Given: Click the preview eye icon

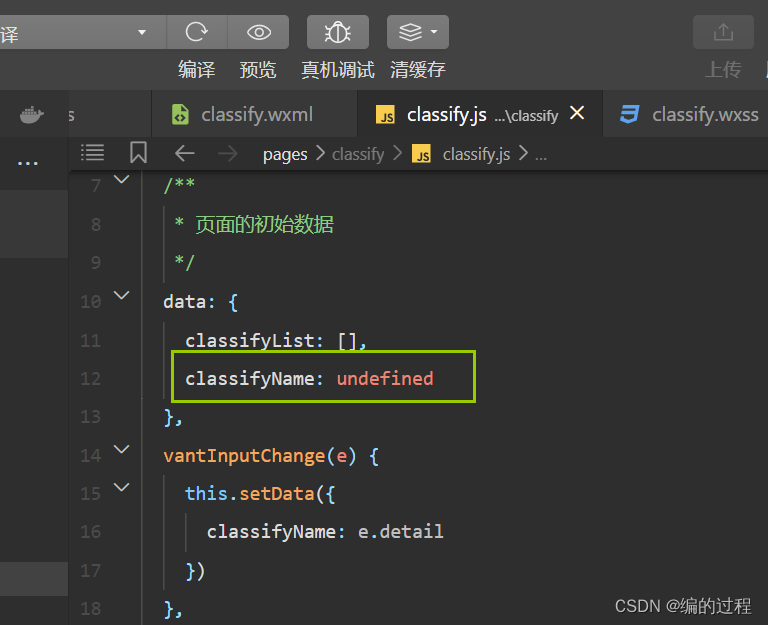Looking at the screenshot, I should click(x=259, y=32).
